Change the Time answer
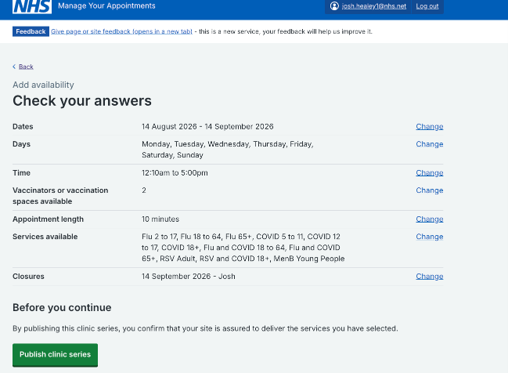The width and height of the screenshot is (508, 373). coord(429,173)
